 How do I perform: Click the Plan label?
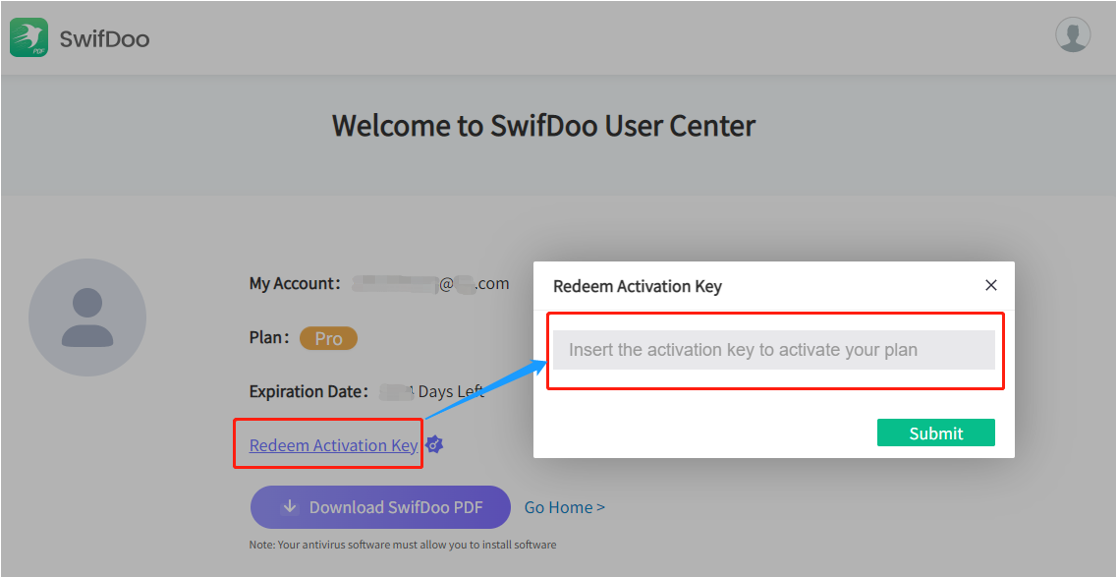click(x=269, y=337)
